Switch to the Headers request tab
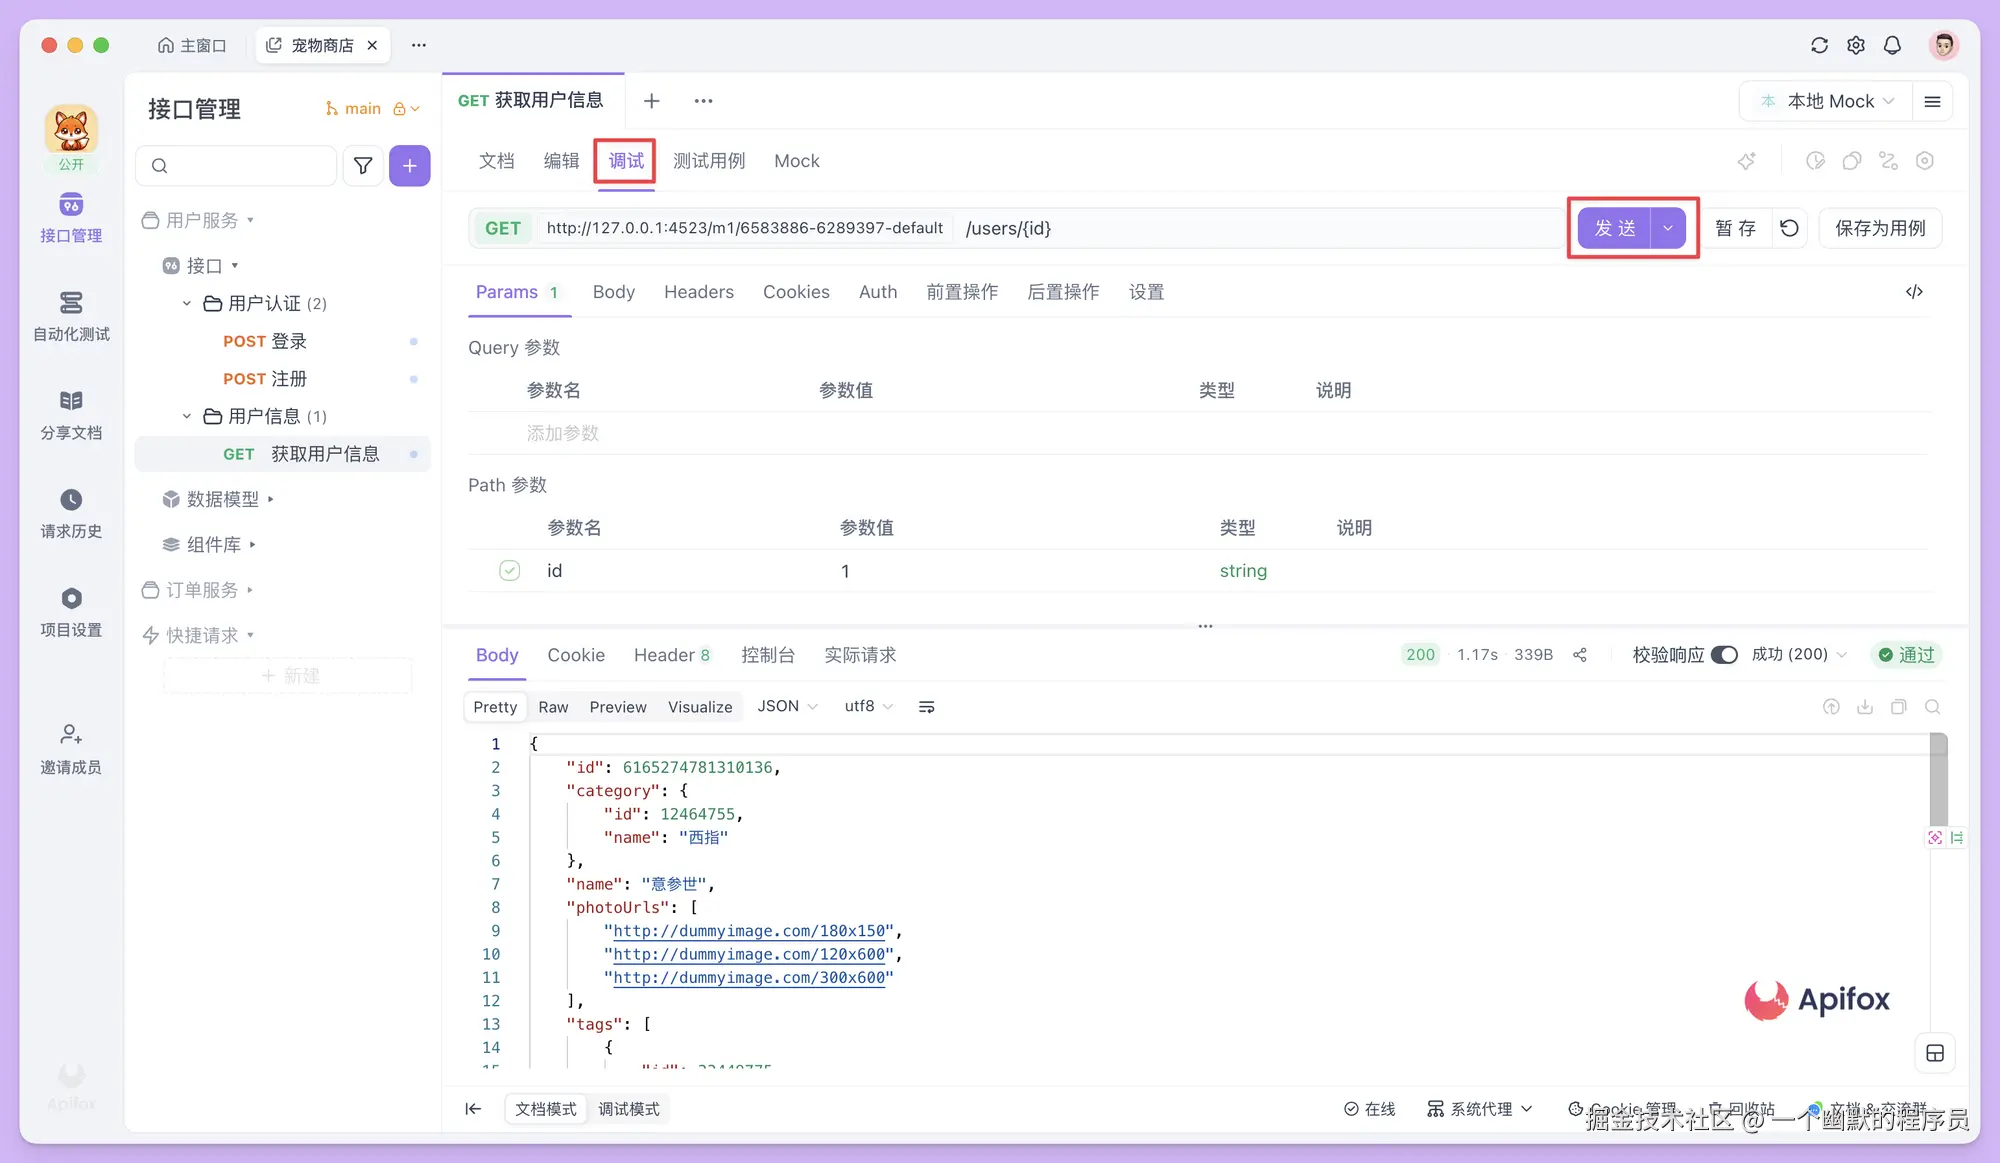 click(698, 292)
